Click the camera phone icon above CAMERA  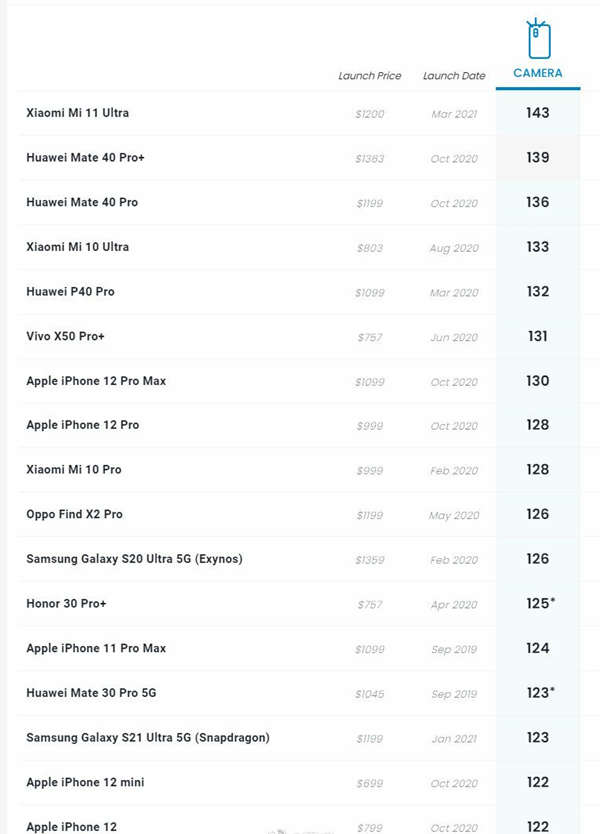click(538, 38)
